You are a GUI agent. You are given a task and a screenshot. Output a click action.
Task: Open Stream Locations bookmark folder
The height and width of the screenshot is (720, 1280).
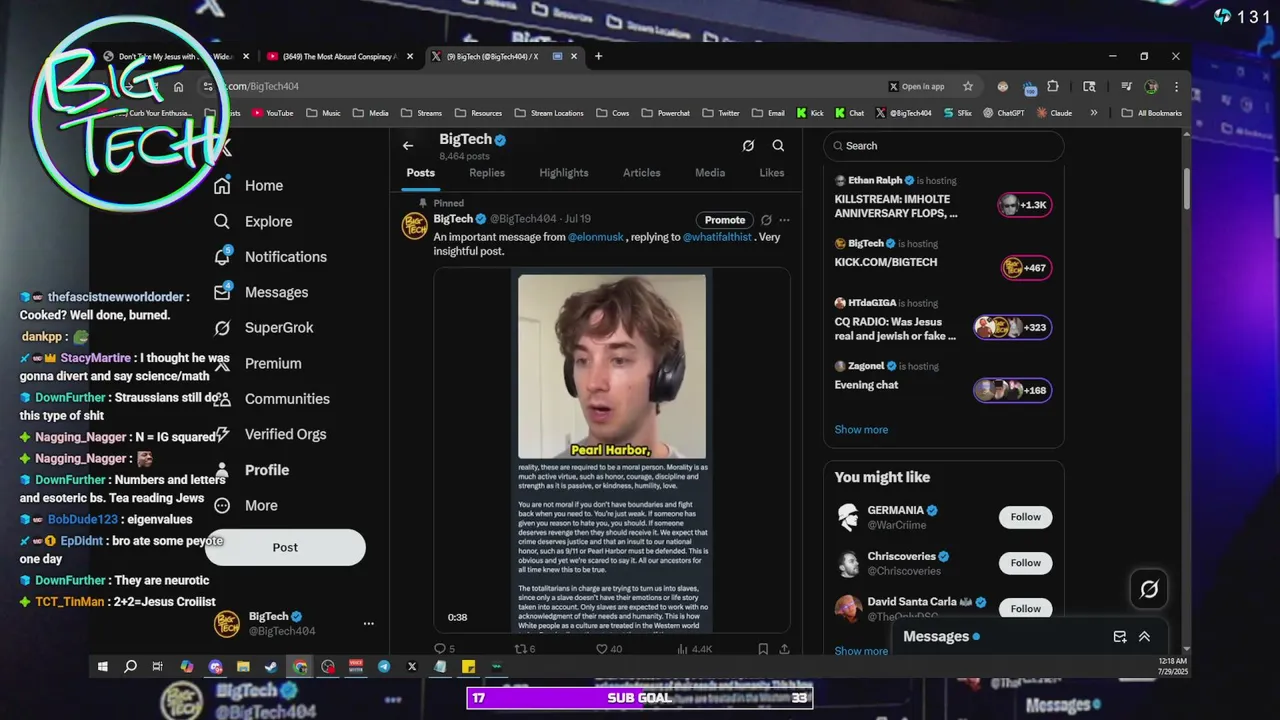point(549,113)
